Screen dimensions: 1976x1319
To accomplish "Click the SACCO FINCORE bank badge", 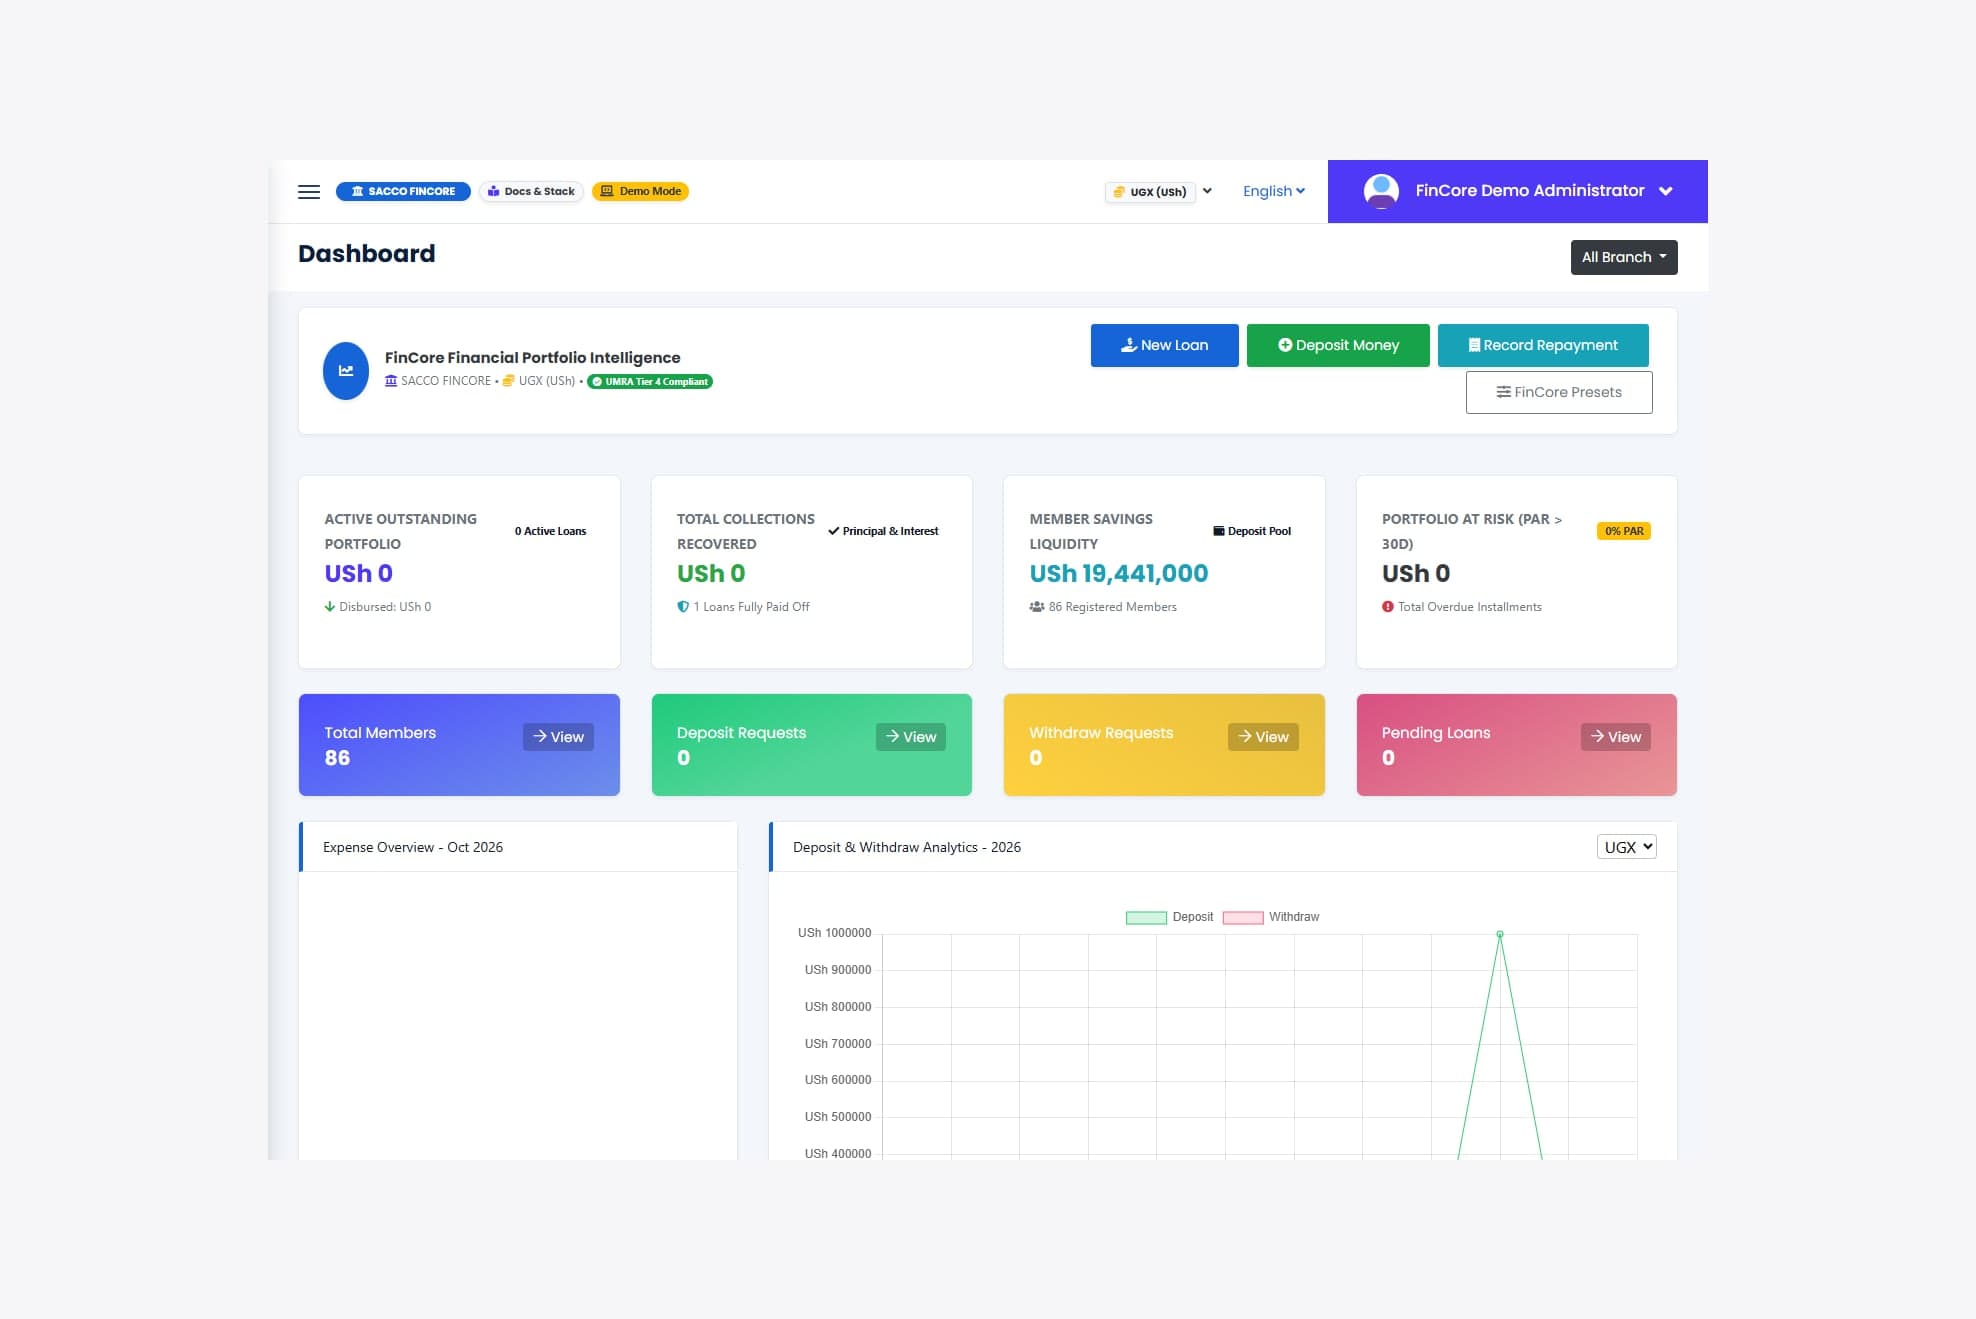I will 403,191.
